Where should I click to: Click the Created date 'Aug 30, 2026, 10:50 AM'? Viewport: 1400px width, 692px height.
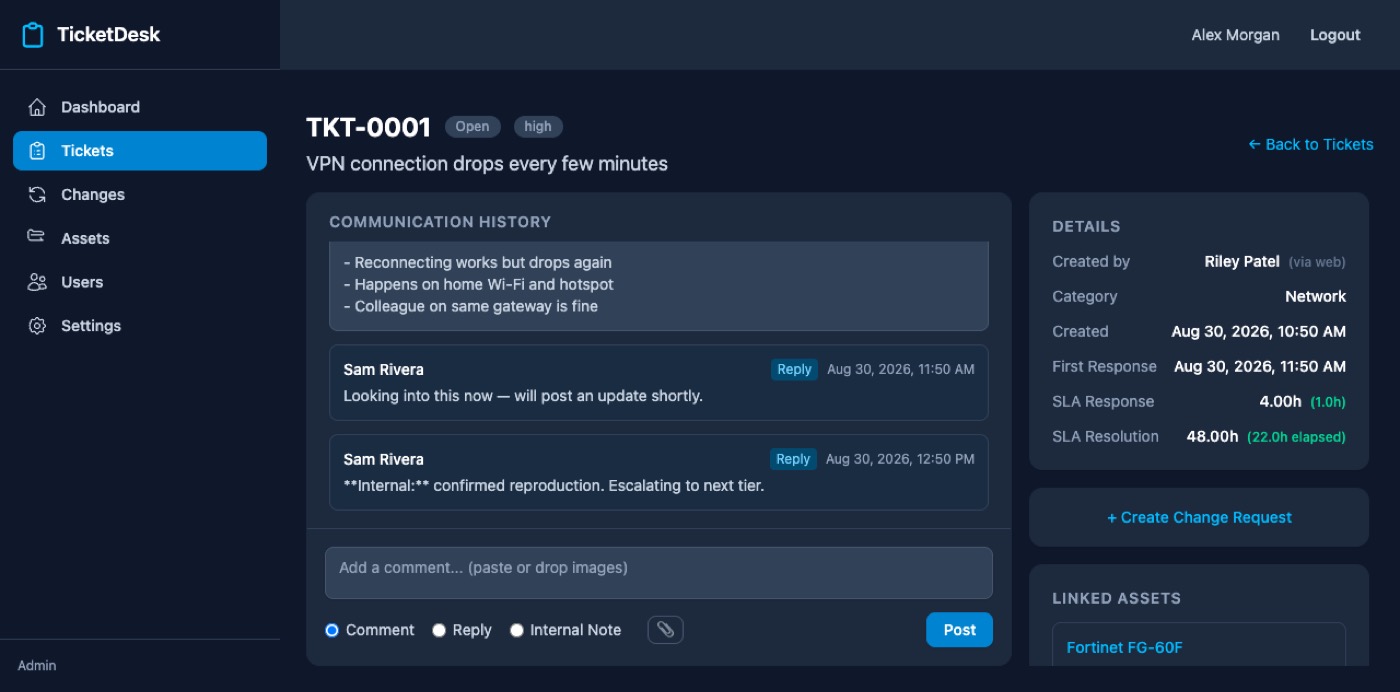(1258, 331)
